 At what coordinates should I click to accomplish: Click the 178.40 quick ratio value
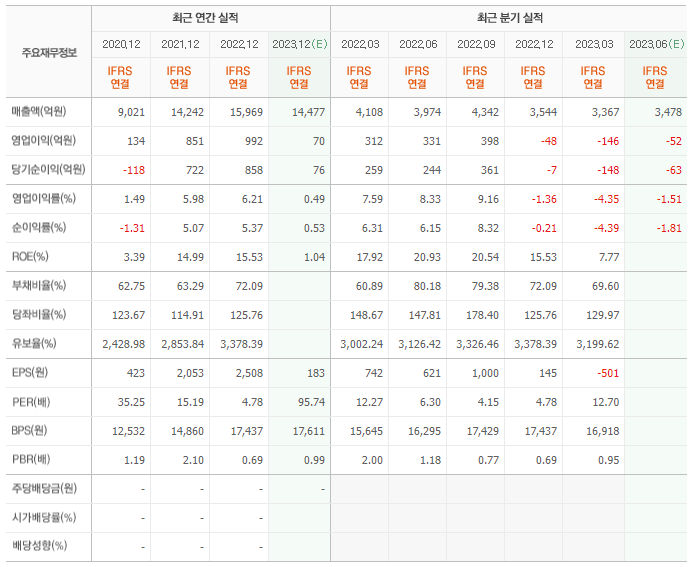coord(482,316)
